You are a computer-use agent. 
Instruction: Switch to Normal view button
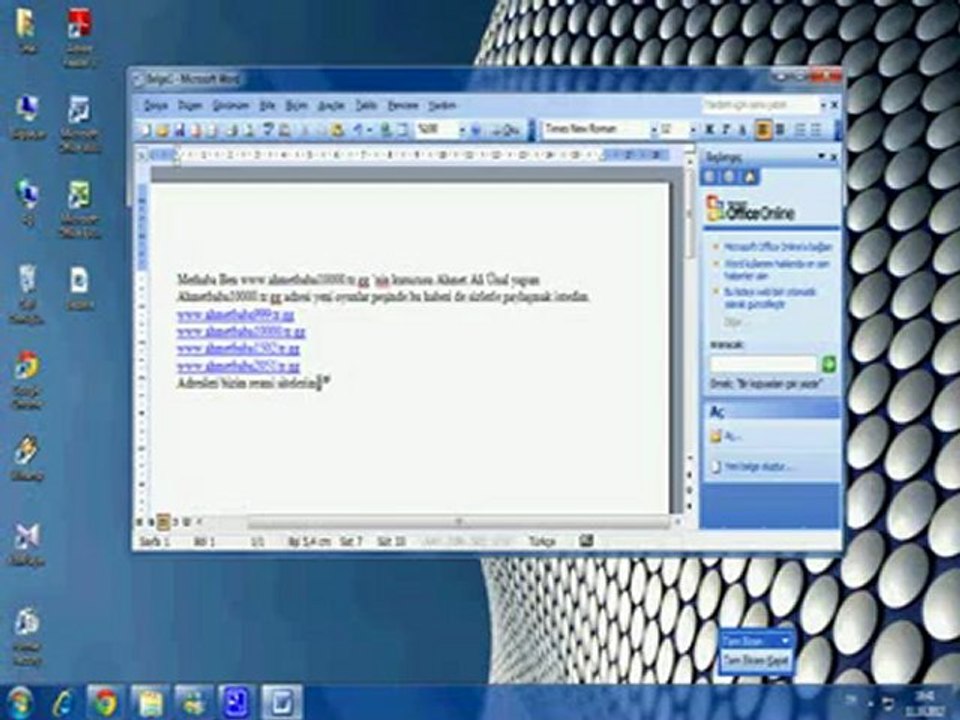click(x=139, y=522)
